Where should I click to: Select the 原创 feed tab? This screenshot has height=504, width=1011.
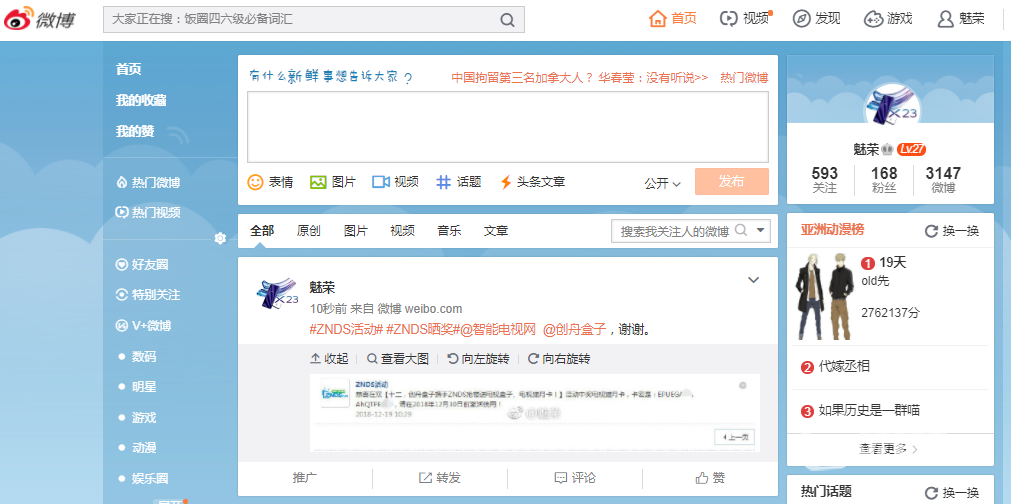[x=309, y=231]
